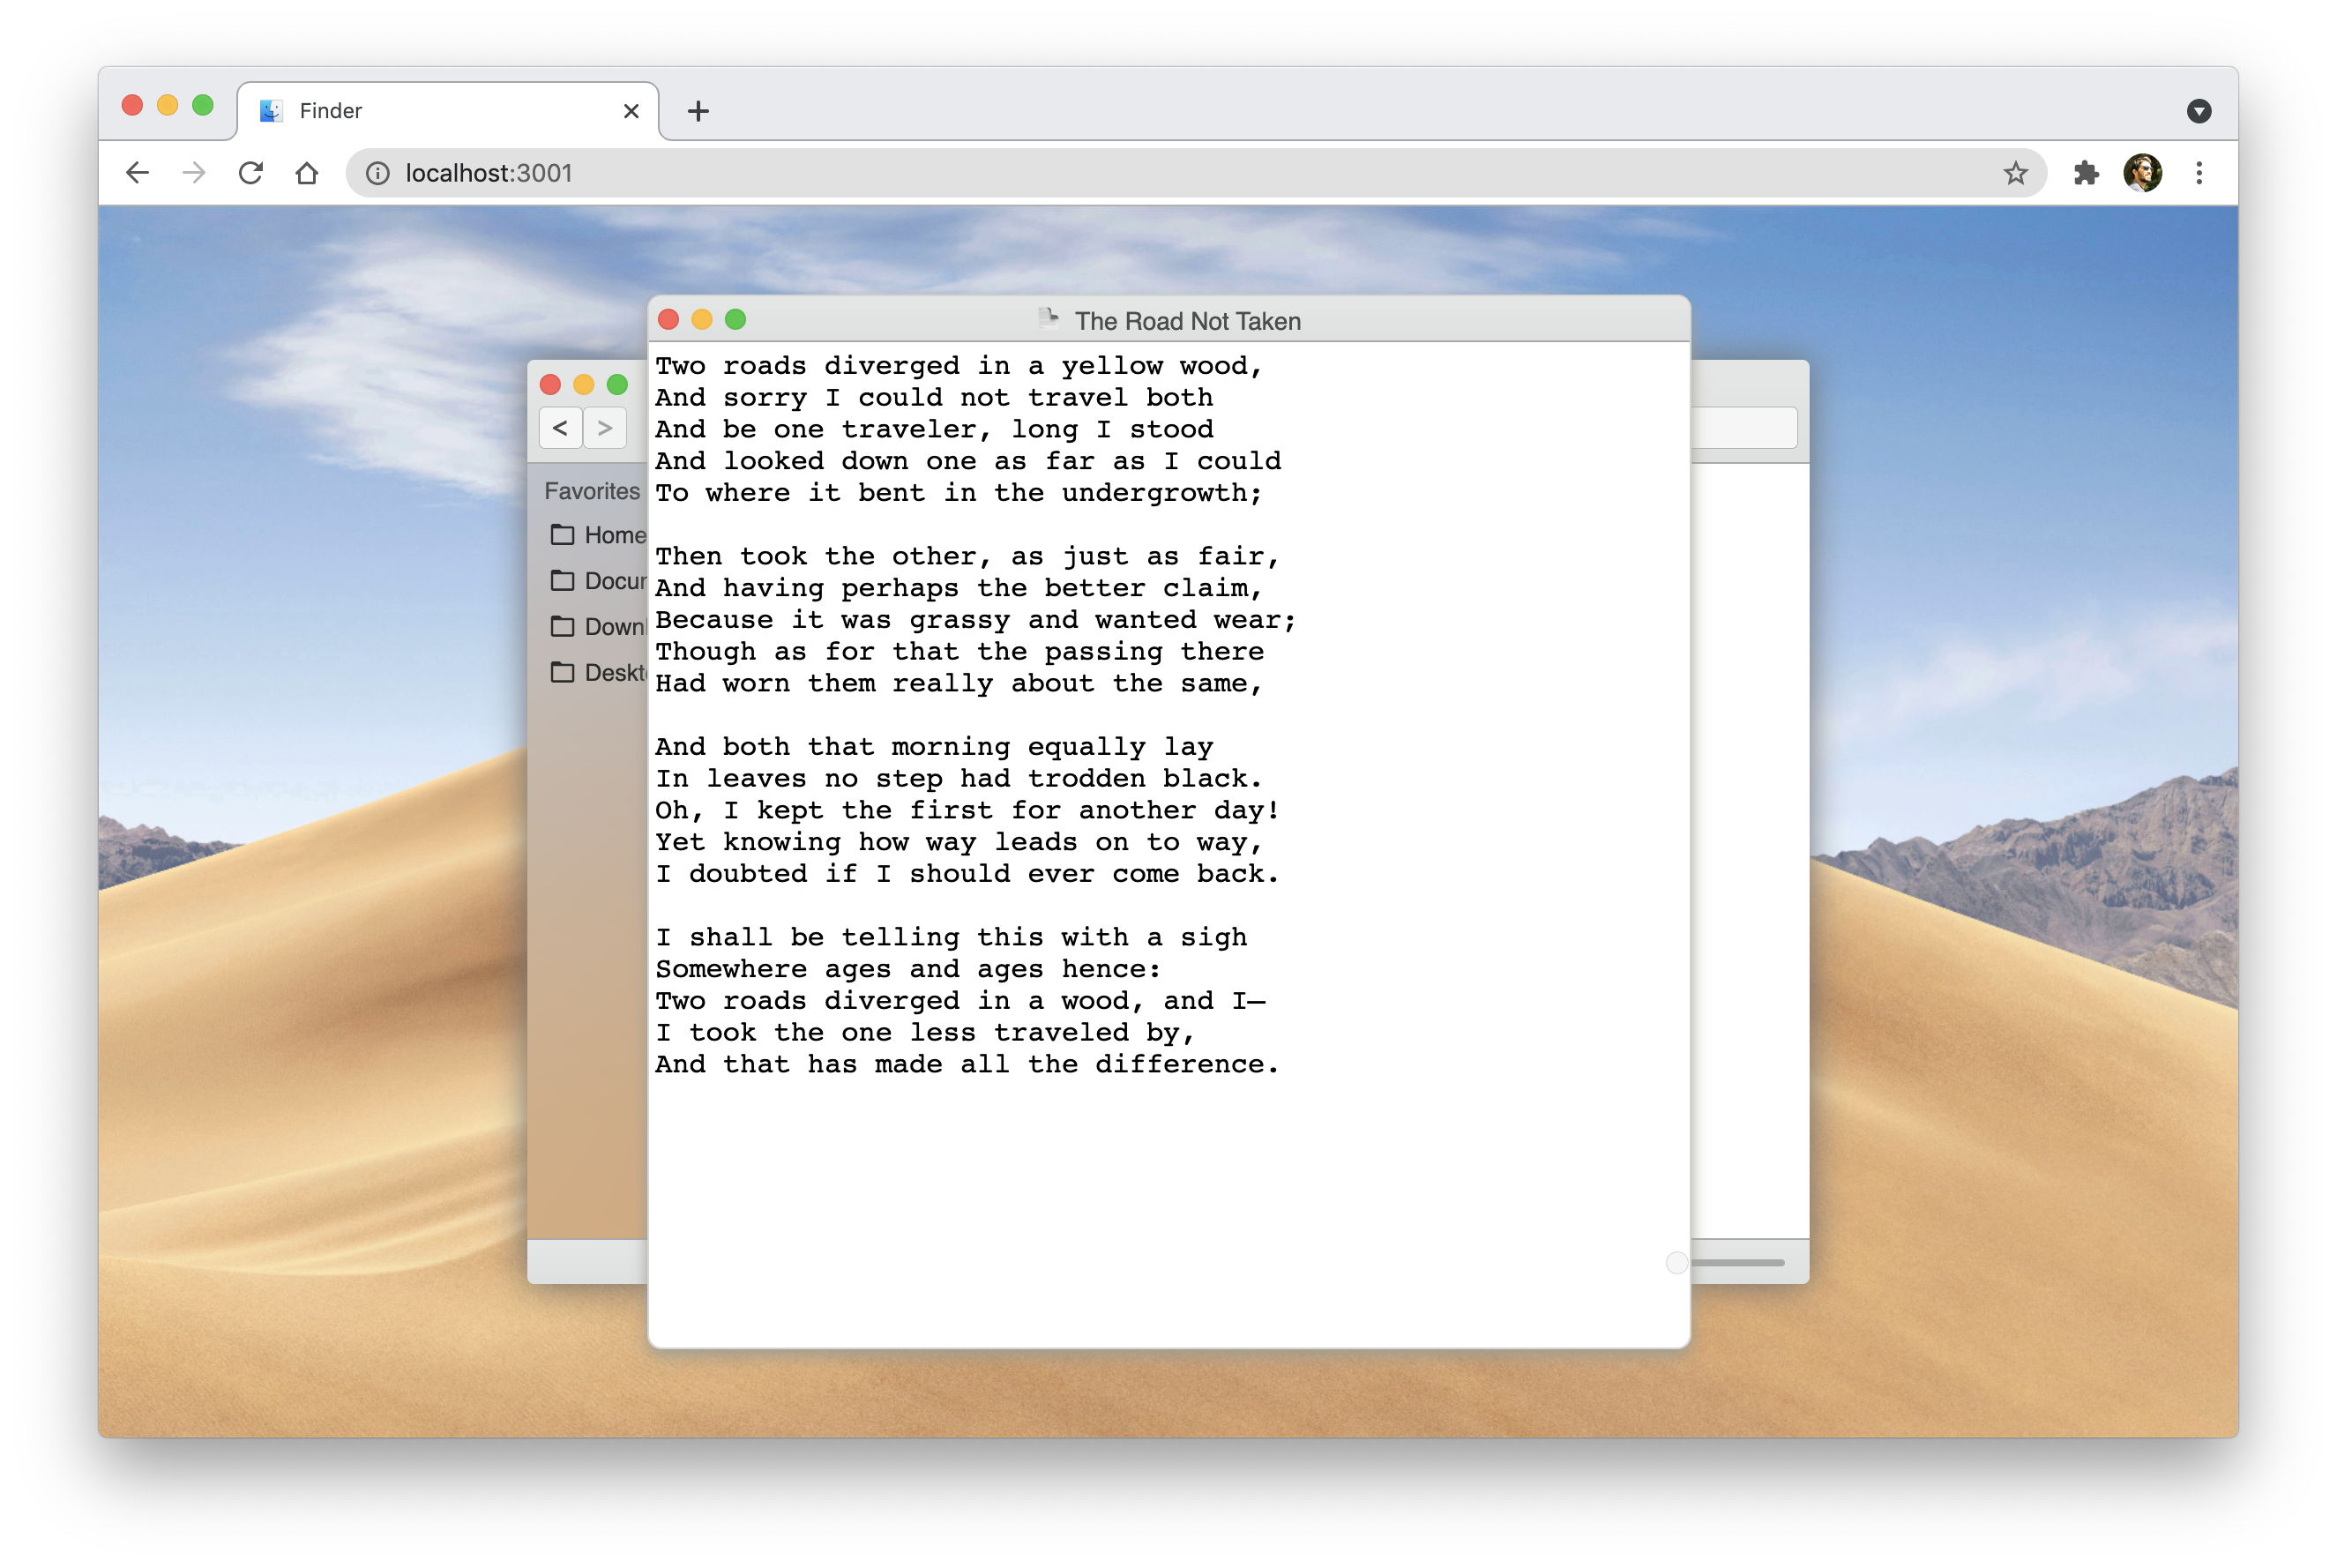The width and height of the screenshot is (2337, 1568).
Task: Minimize the Finder window behind
Action: pos(584,385)
